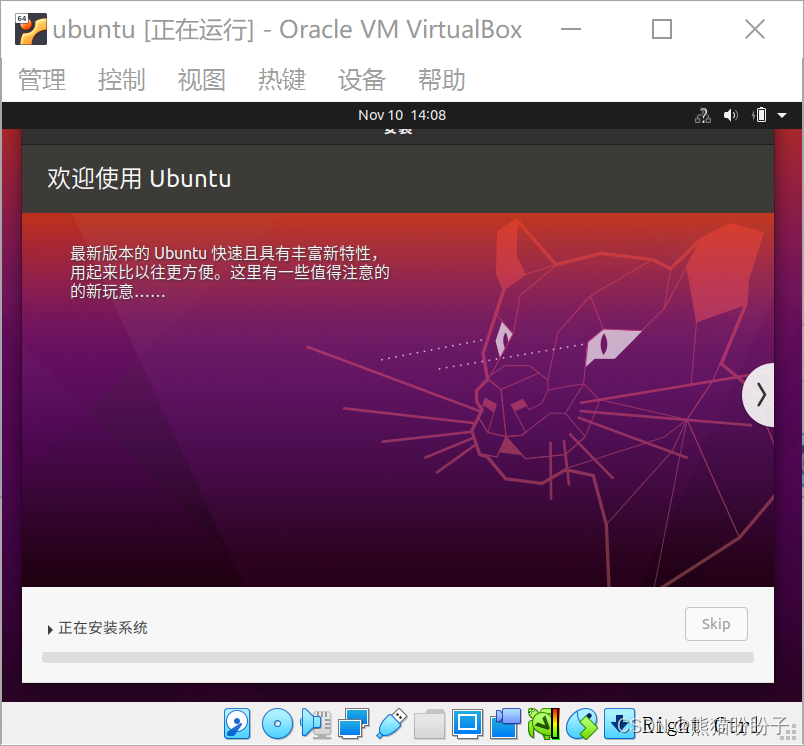Screen dimensions: 804x746
Task: Click the VirtualBox app icon in title bar
Action: tap(31, 29)
